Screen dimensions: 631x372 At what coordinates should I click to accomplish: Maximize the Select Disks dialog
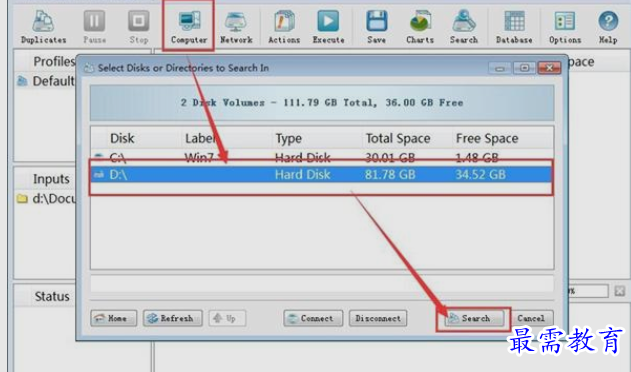click(524, 68)
